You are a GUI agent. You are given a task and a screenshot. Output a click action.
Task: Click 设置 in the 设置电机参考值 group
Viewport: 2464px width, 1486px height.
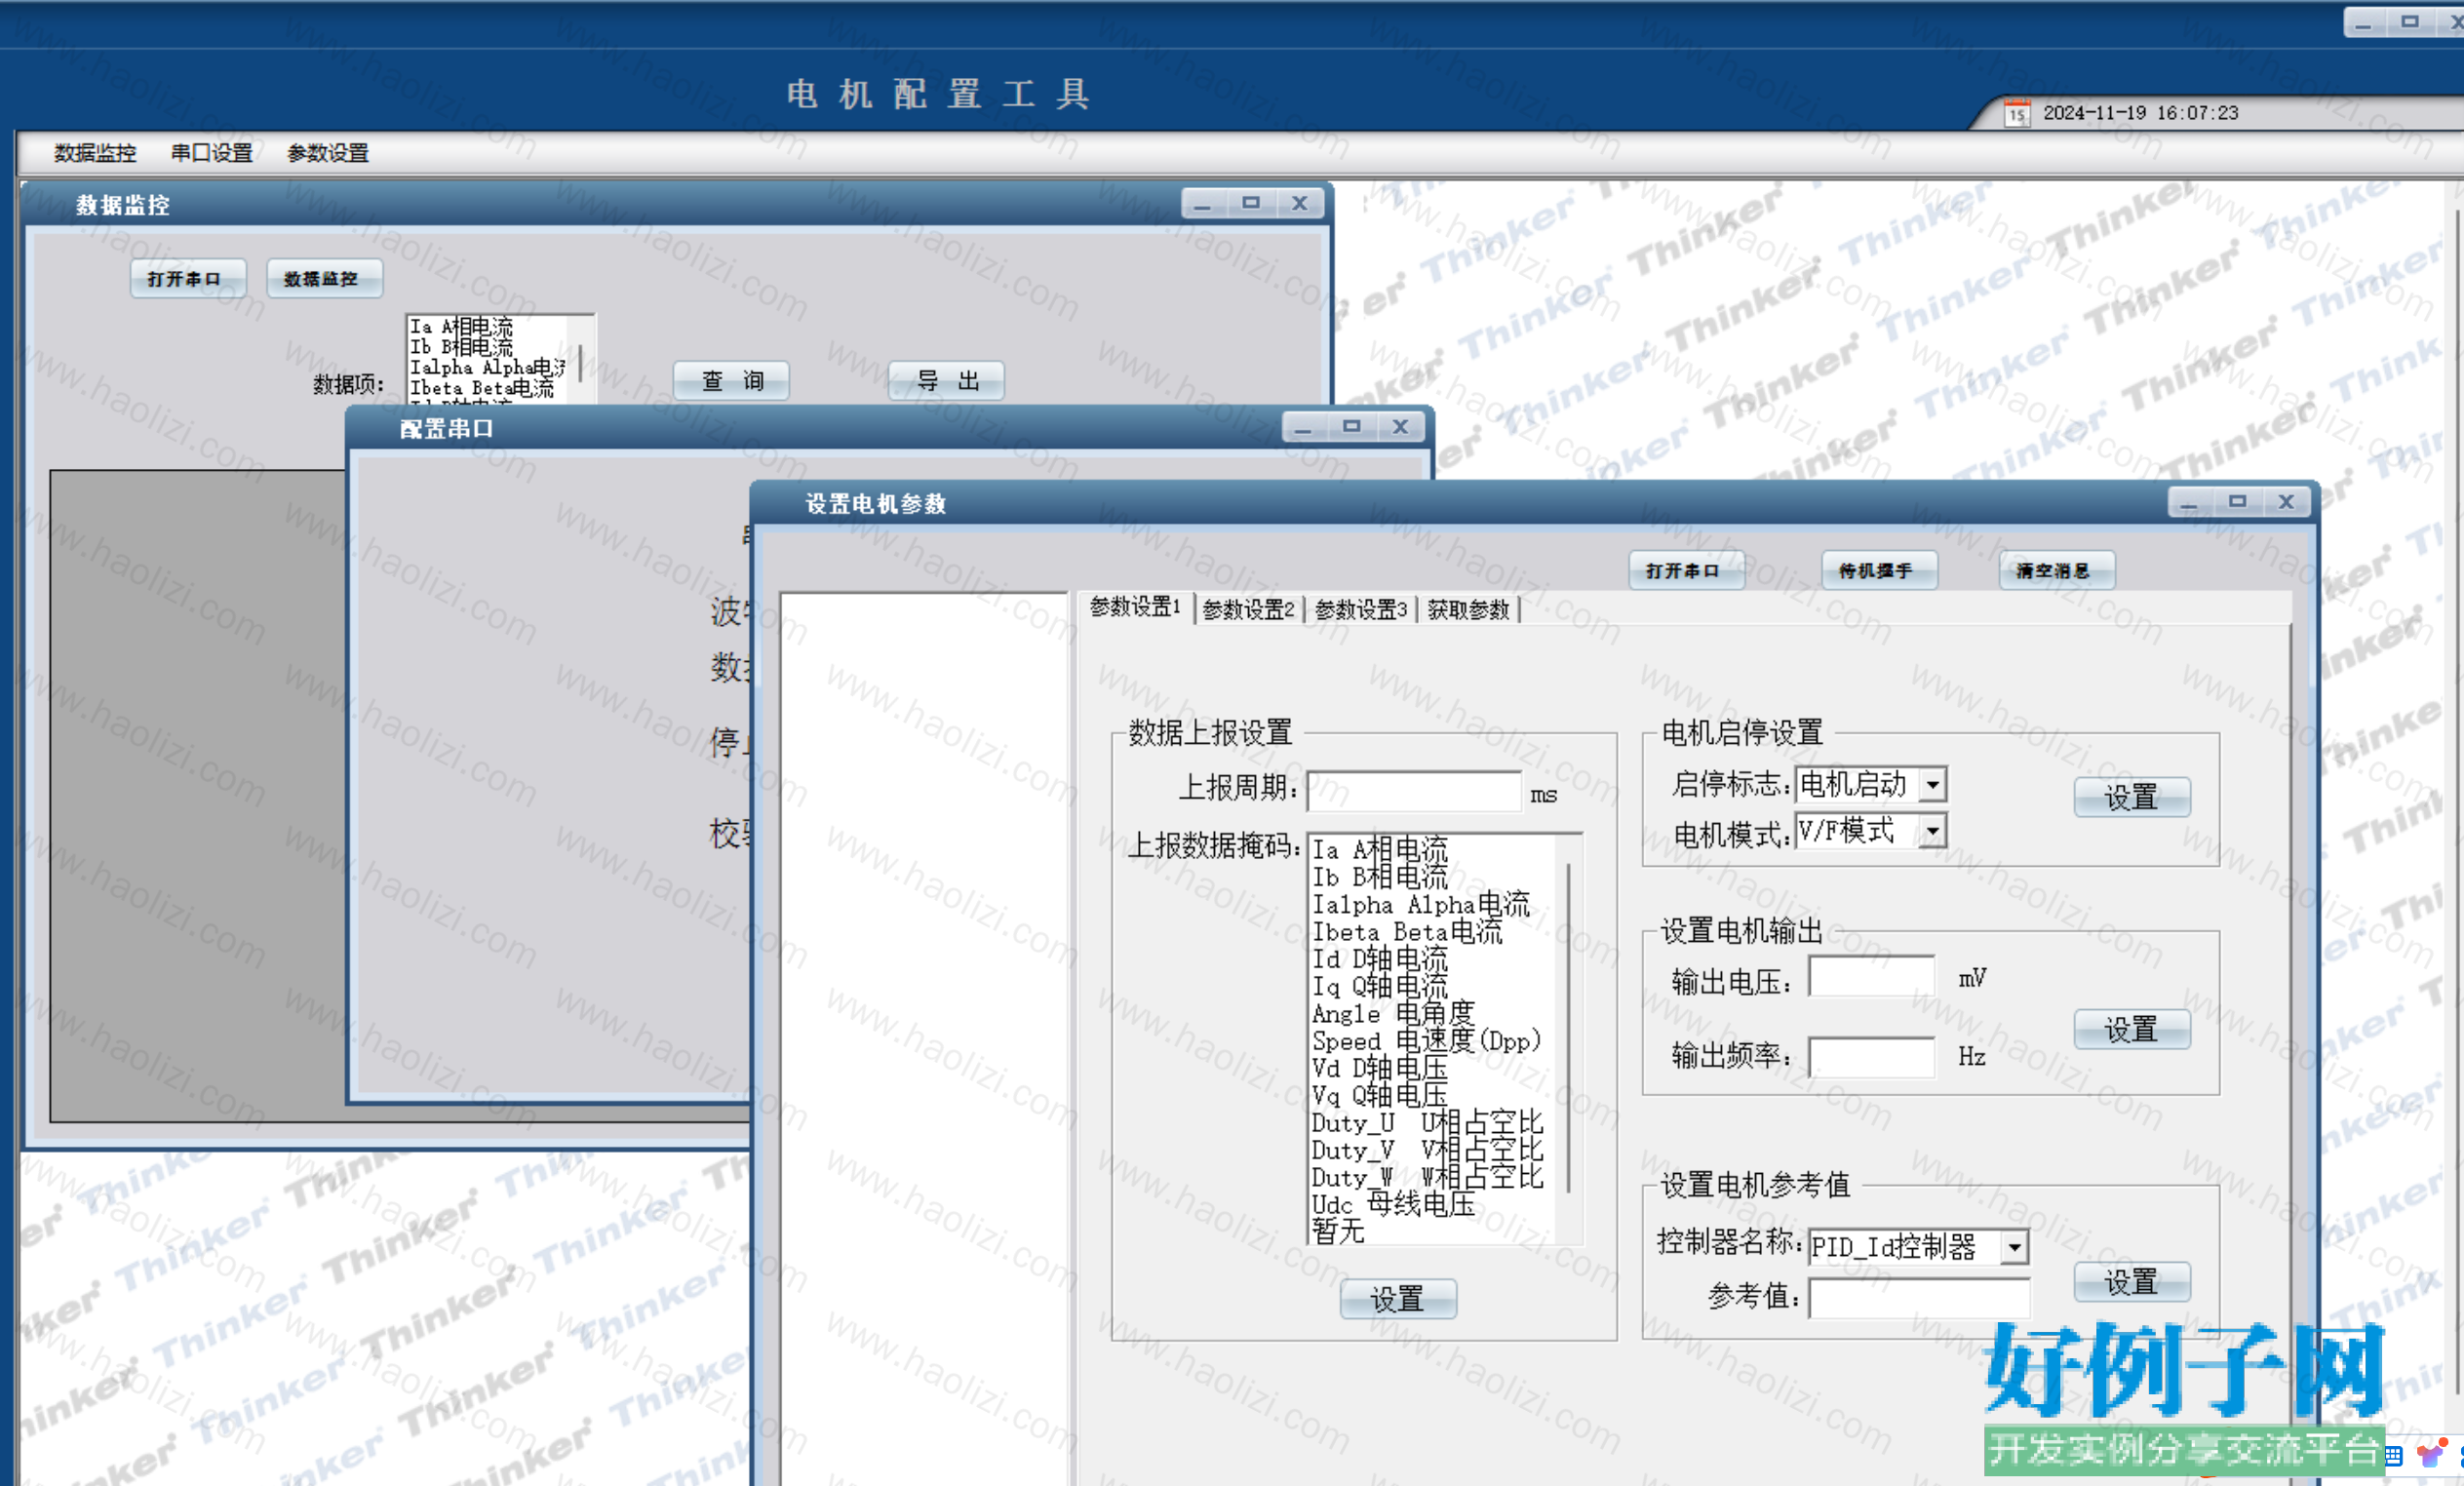click(x=2131, y=1282)
